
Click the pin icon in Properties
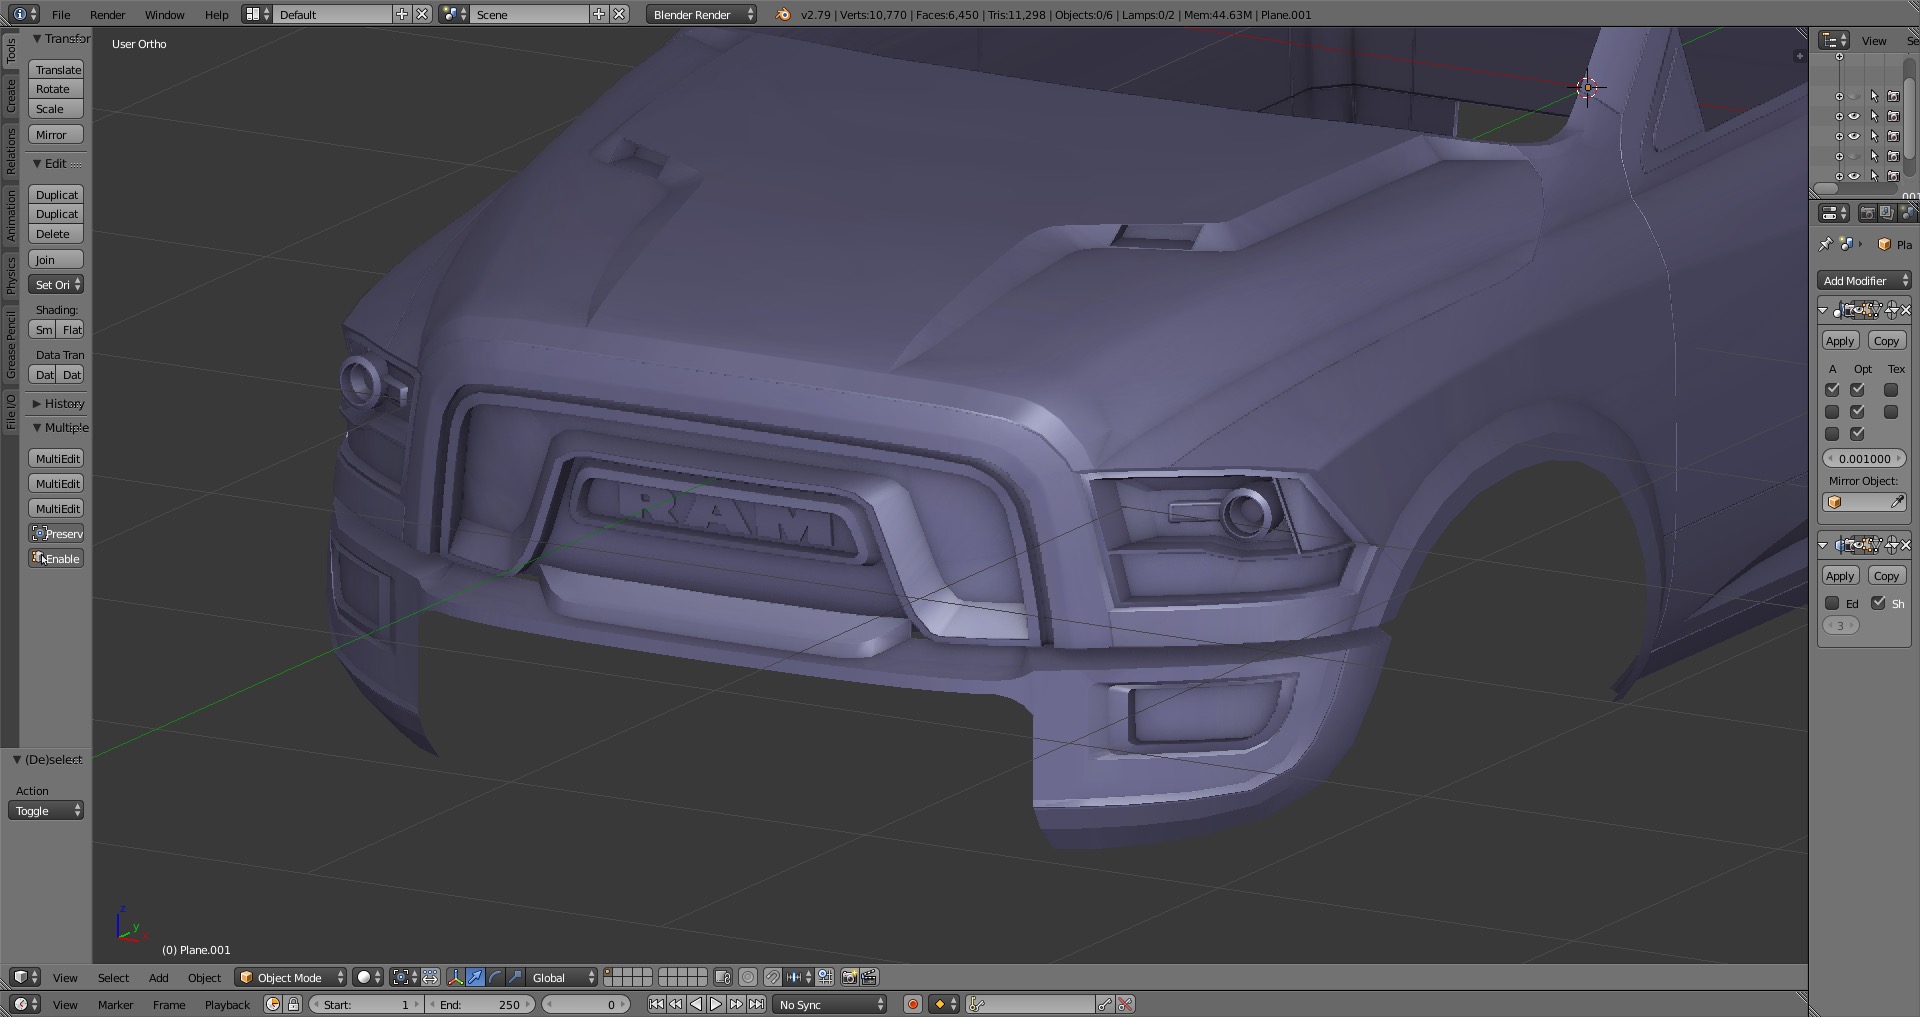[1825, 244]
